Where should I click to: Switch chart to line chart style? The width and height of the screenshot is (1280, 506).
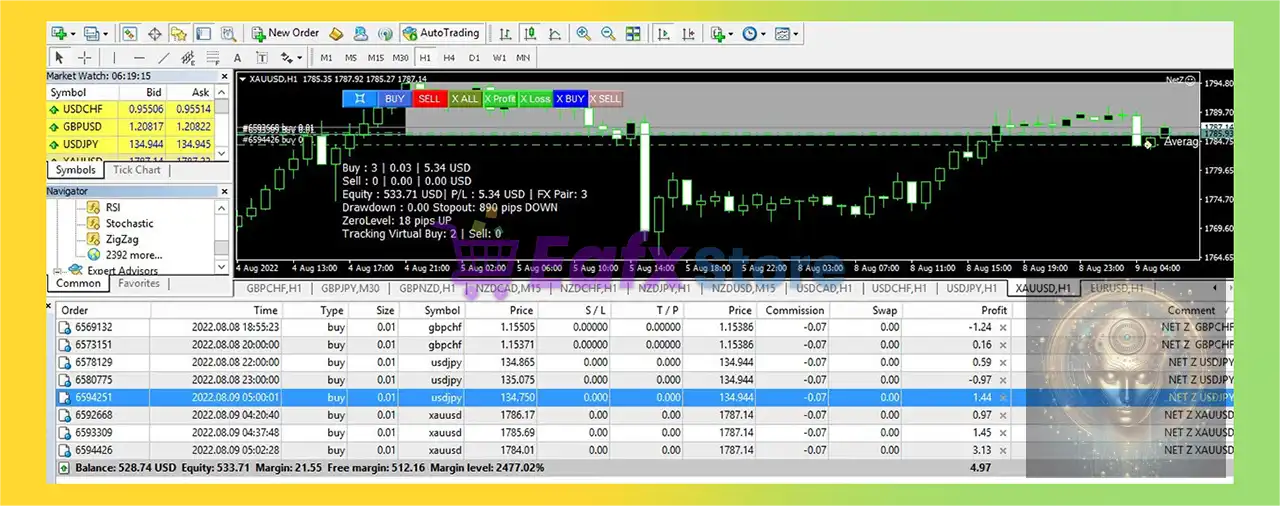click(555, 33)
